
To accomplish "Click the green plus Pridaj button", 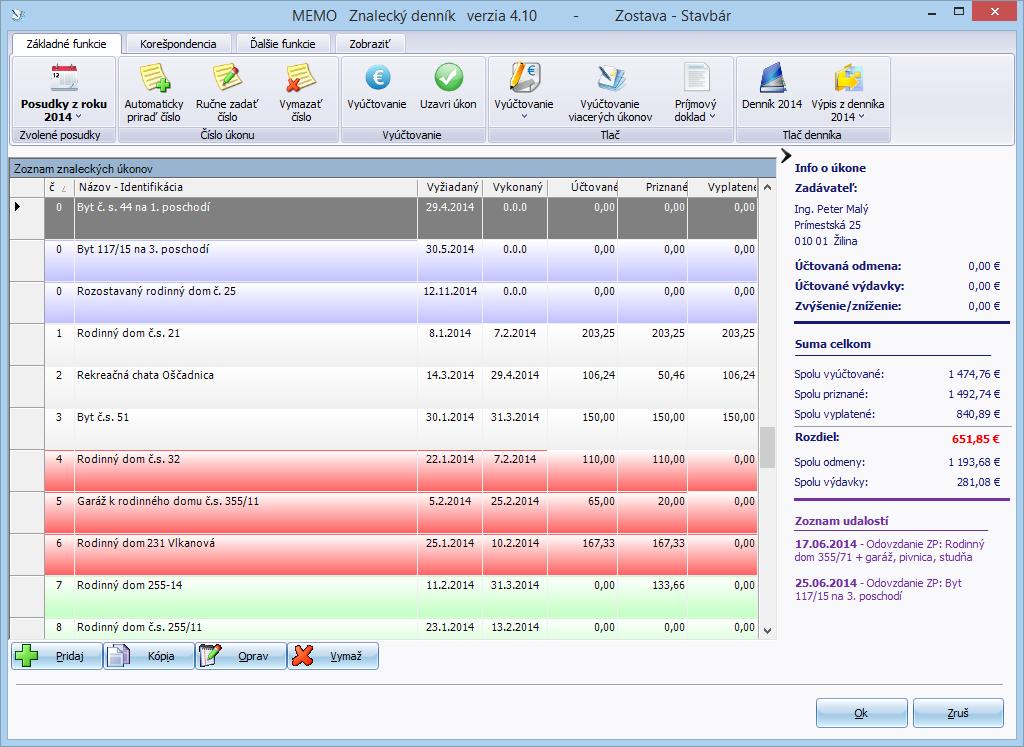I will (x=57, y=656).
